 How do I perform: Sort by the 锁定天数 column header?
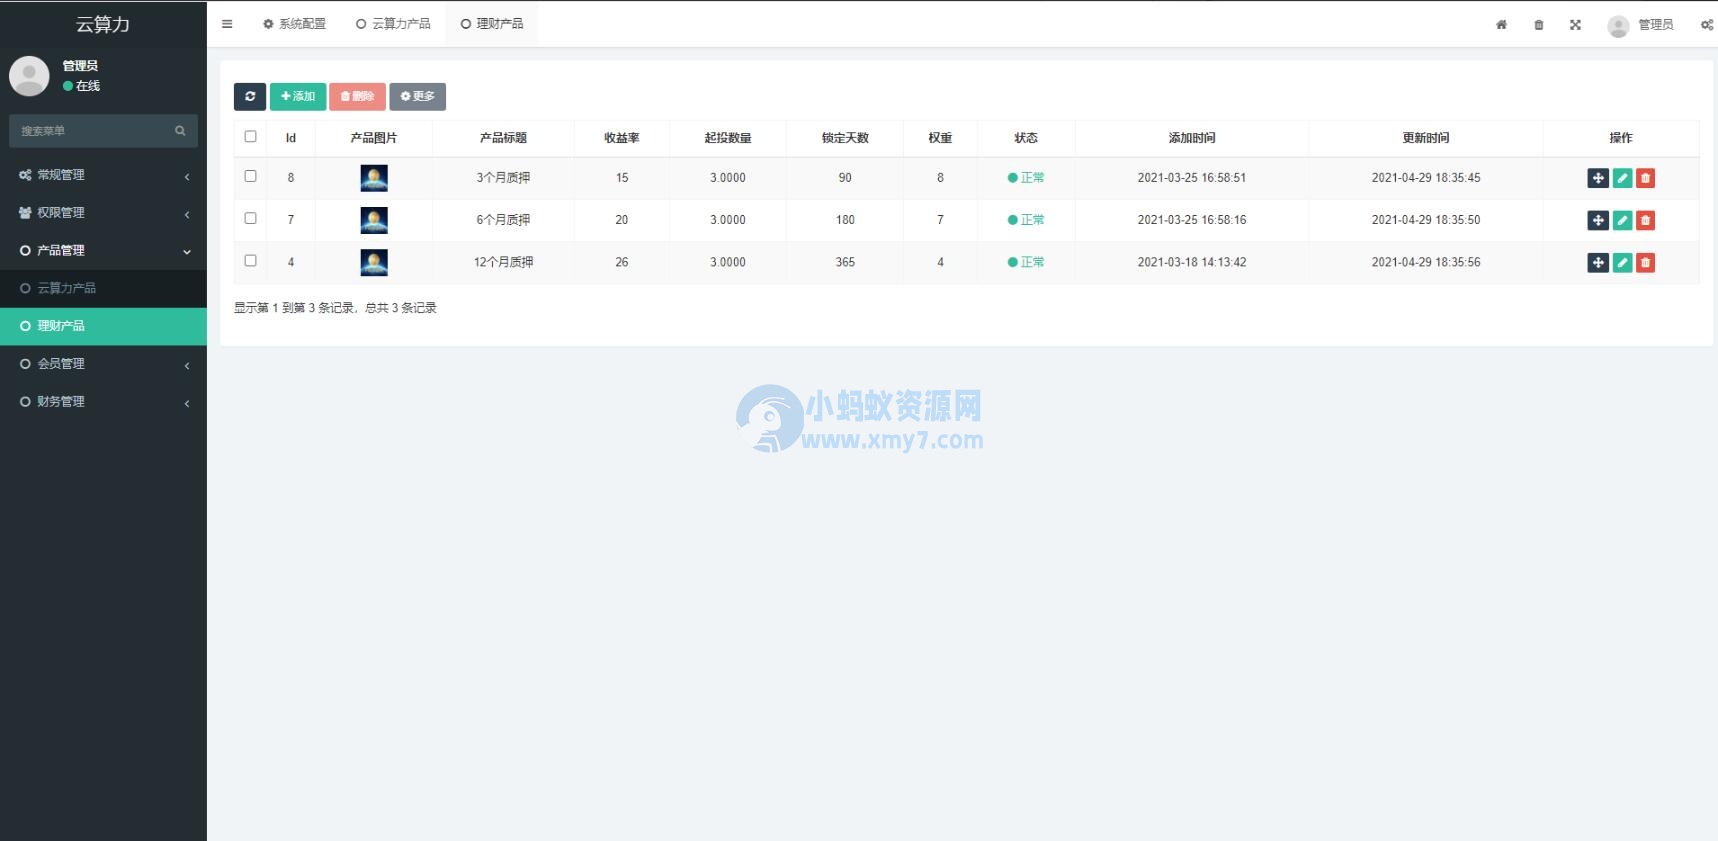click(845, 138)
